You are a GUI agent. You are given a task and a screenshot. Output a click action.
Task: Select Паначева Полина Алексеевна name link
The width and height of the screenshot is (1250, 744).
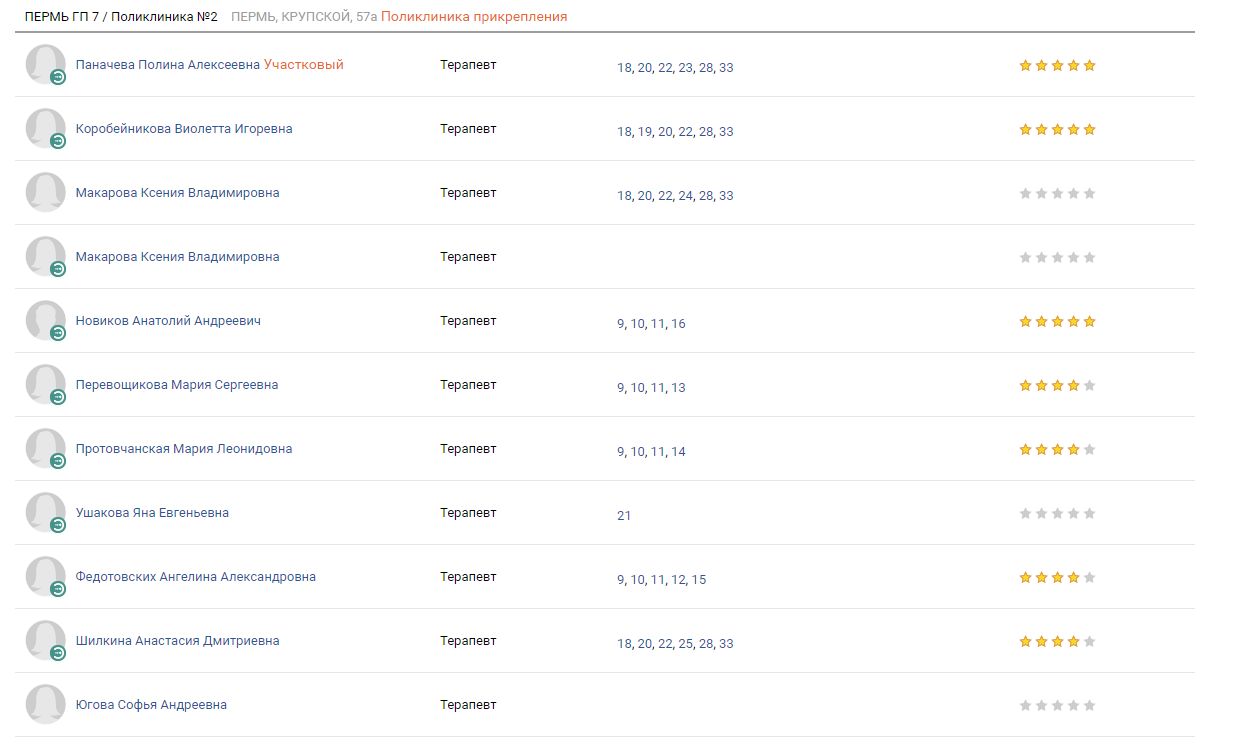168,65
